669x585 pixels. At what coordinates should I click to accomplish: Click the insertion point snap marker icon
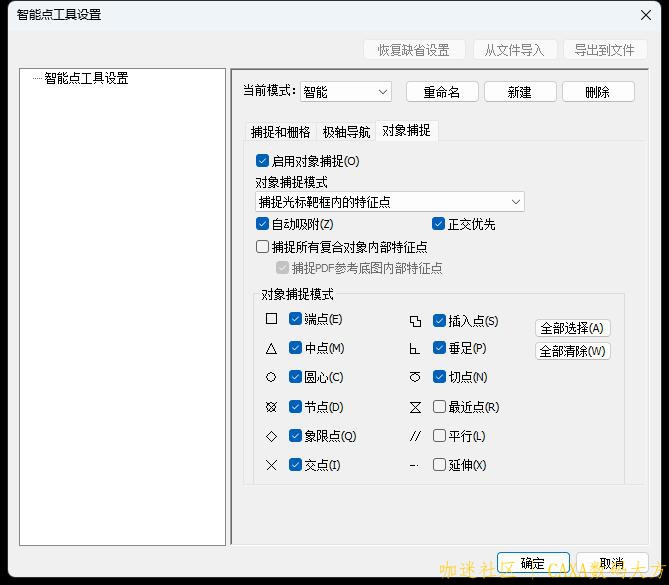point(415,321)
